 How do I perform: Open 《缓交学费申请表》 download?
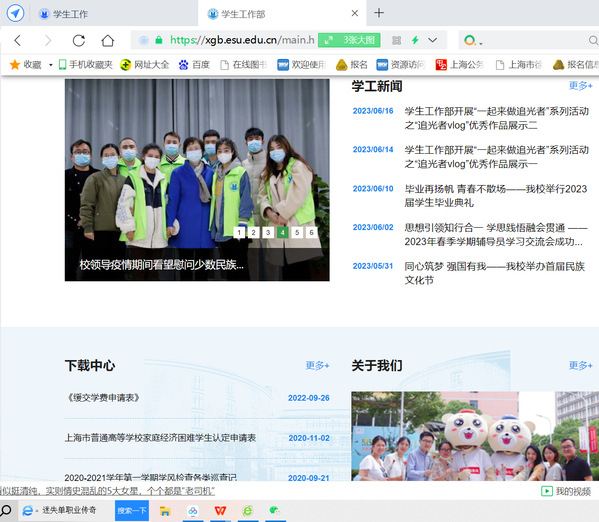104,398
